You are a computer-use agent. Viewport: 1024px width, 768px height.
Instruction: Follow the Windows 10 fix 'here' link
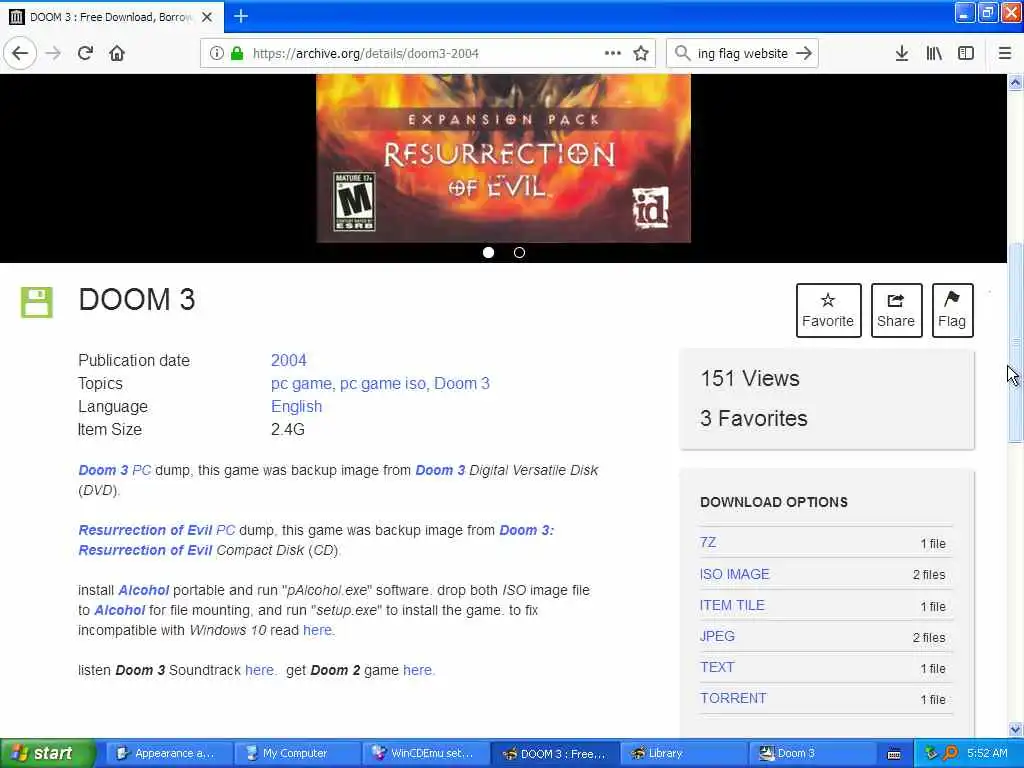tap(317, 630)
